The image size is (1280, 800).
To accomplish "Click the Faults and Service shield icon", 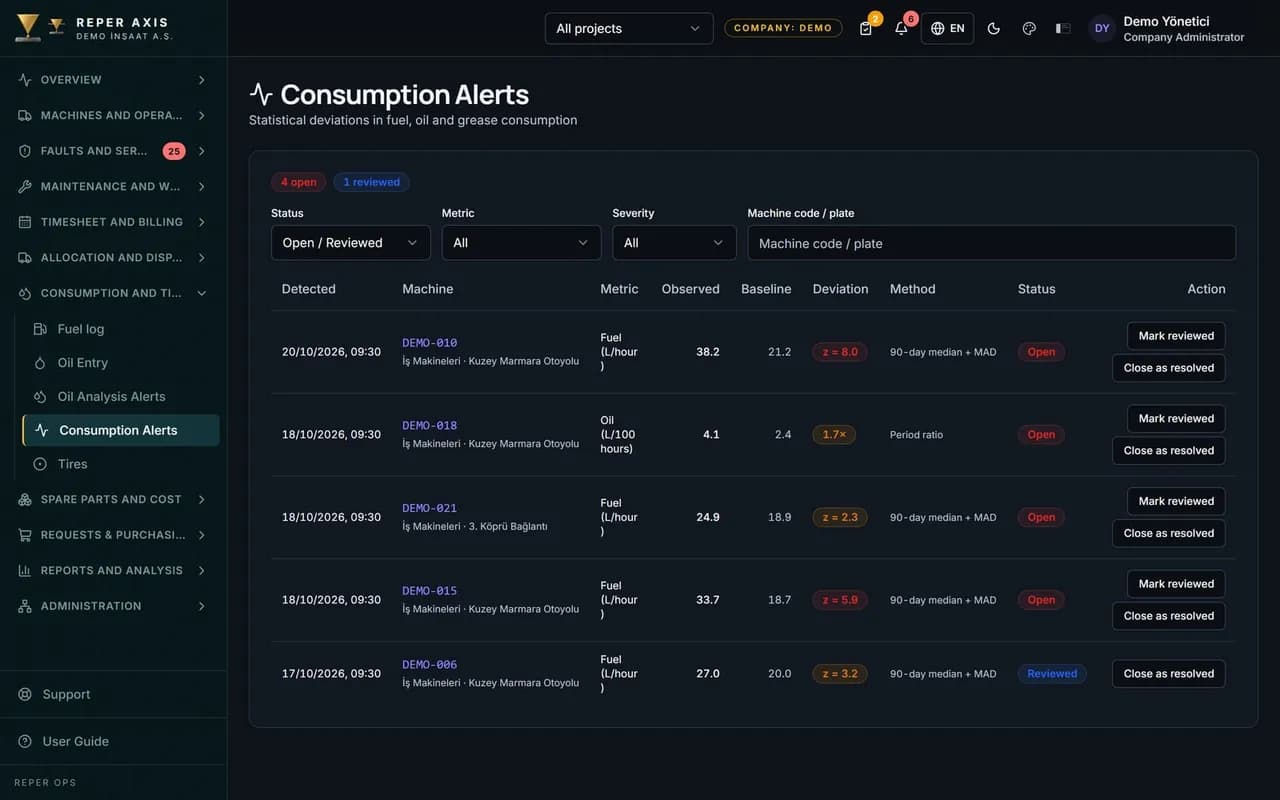I will [25, 151].
